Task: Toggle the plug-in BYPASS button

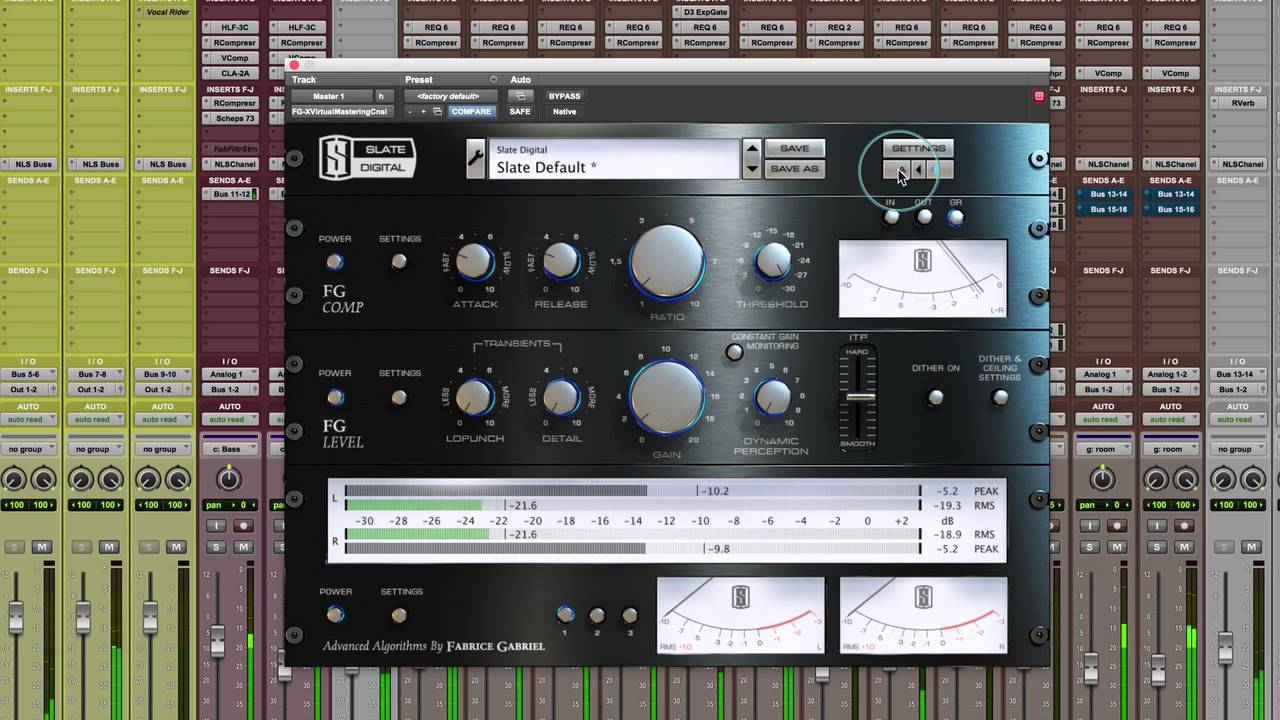Action: 564,96
